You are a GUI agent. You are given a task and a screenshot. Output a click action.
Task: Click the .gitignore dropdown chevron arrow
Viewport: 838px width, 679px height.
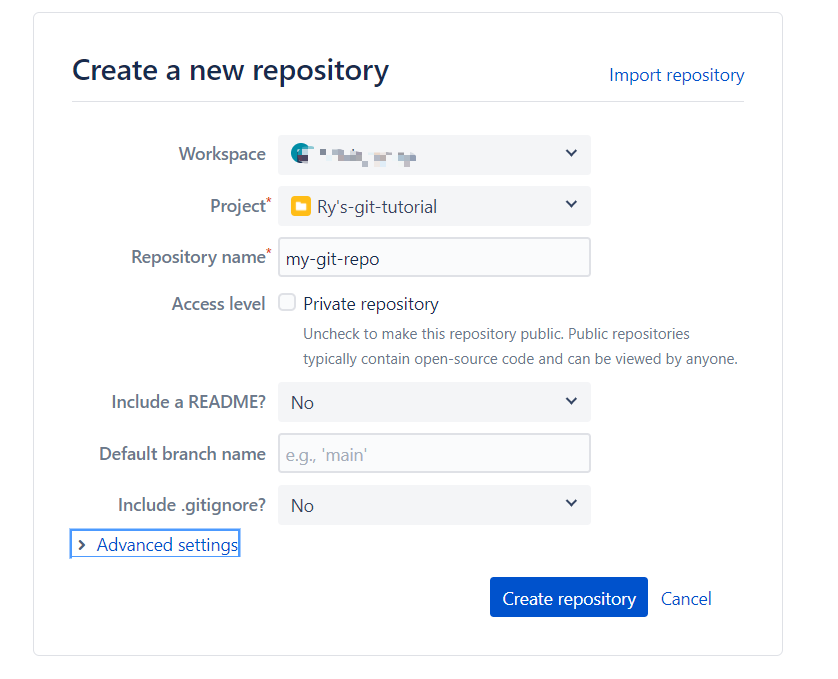point(571,504)
